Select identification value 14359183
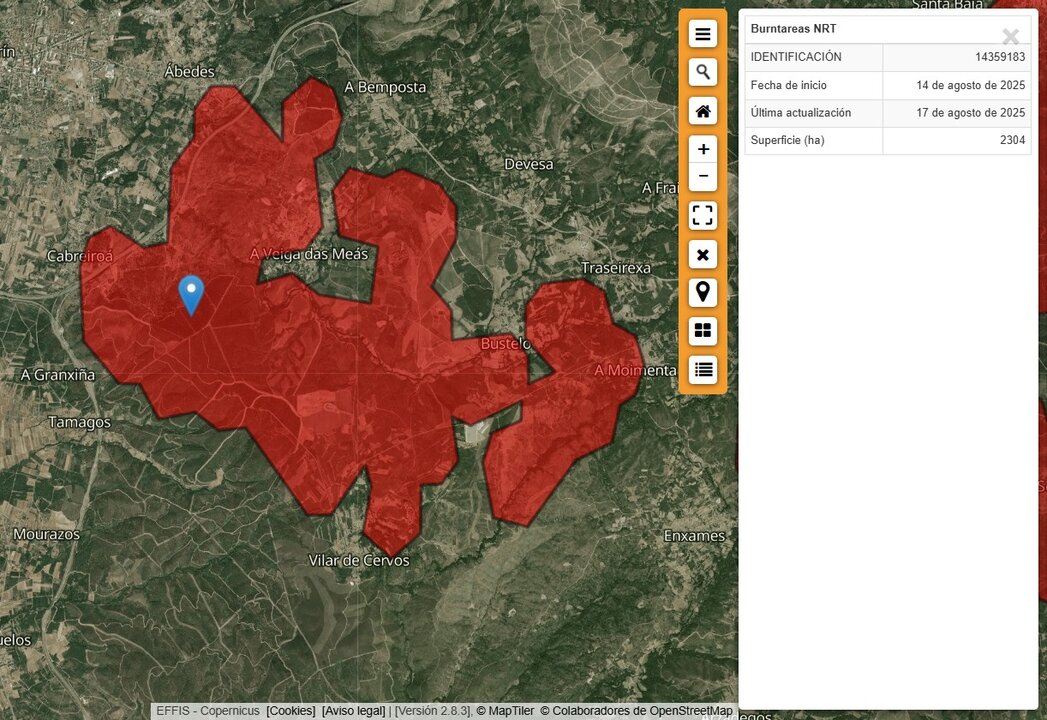The height and width of the screenshot is (720, 1047). pos(1000,57)
